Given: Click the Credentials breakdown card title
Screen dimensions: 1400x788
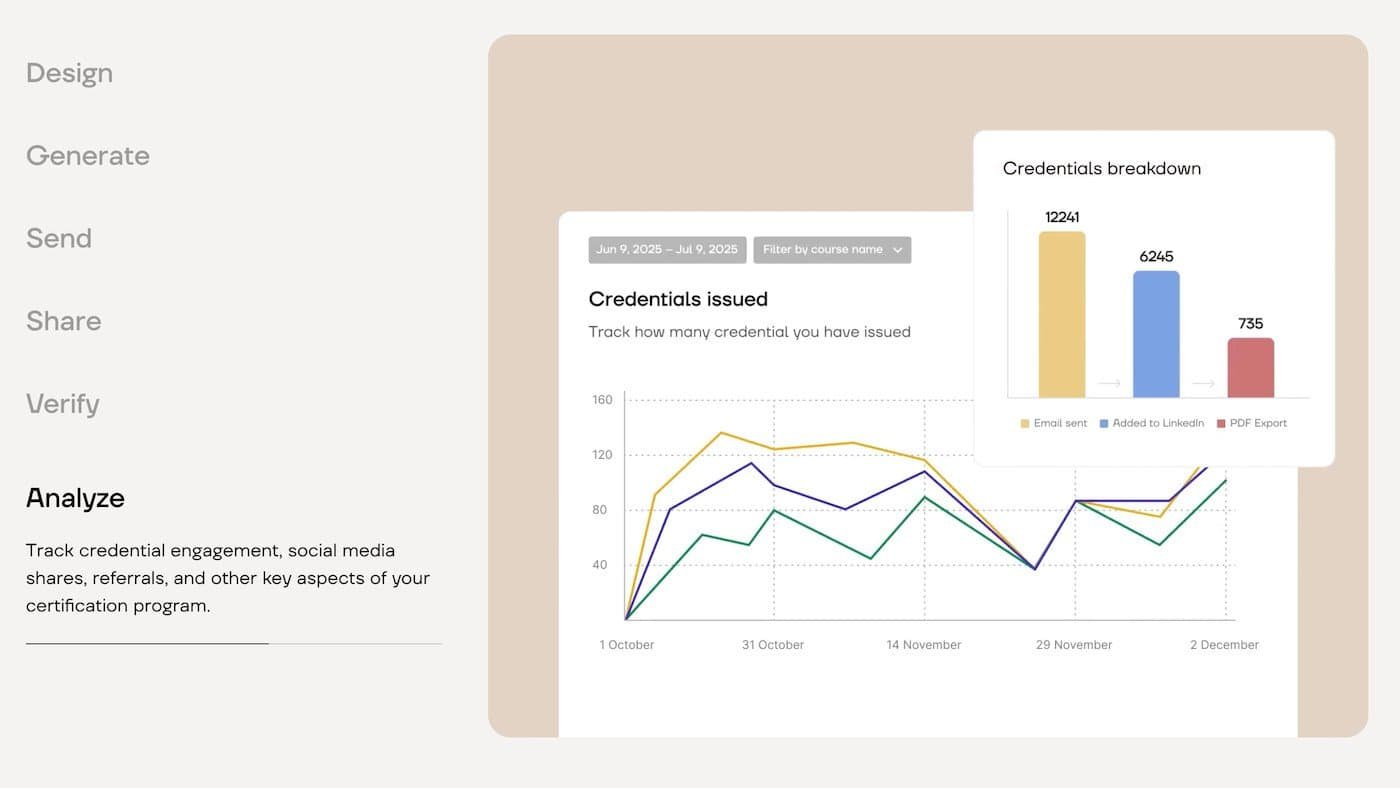Looking at the screenshot, I should point(1101,168).
